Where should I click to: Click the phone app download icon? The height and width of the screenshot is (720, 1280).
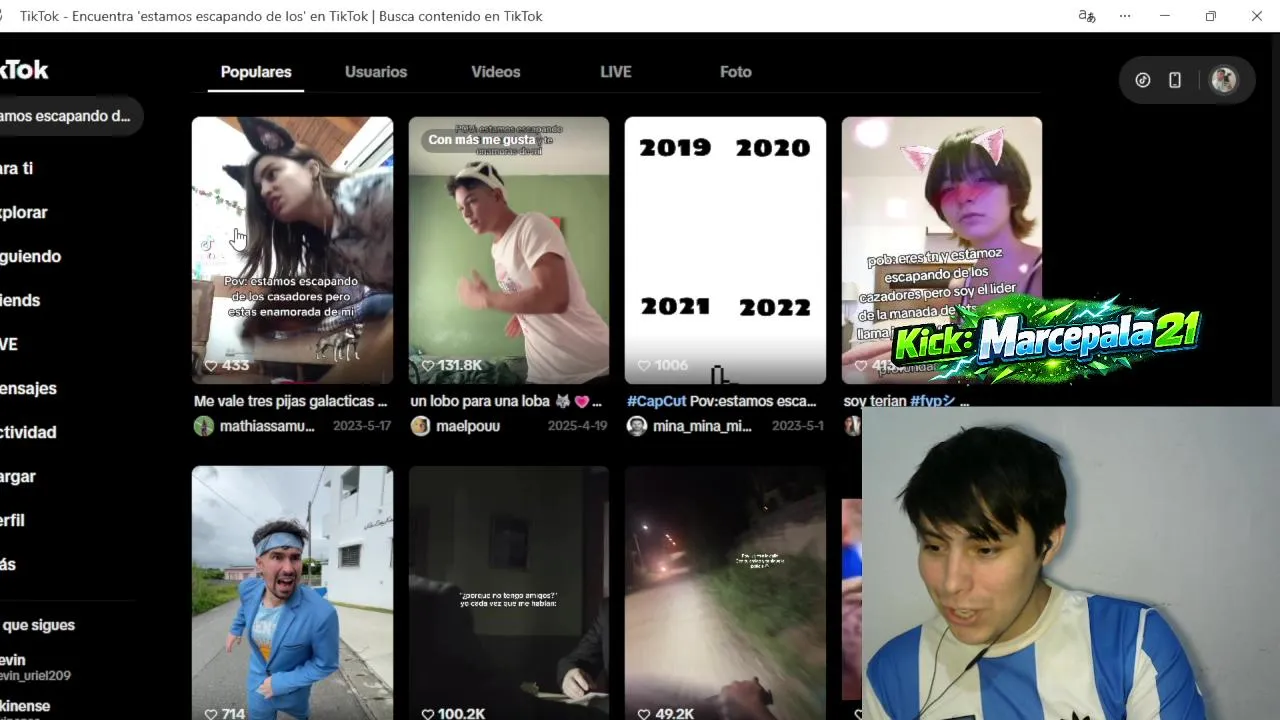[1175, 80]
